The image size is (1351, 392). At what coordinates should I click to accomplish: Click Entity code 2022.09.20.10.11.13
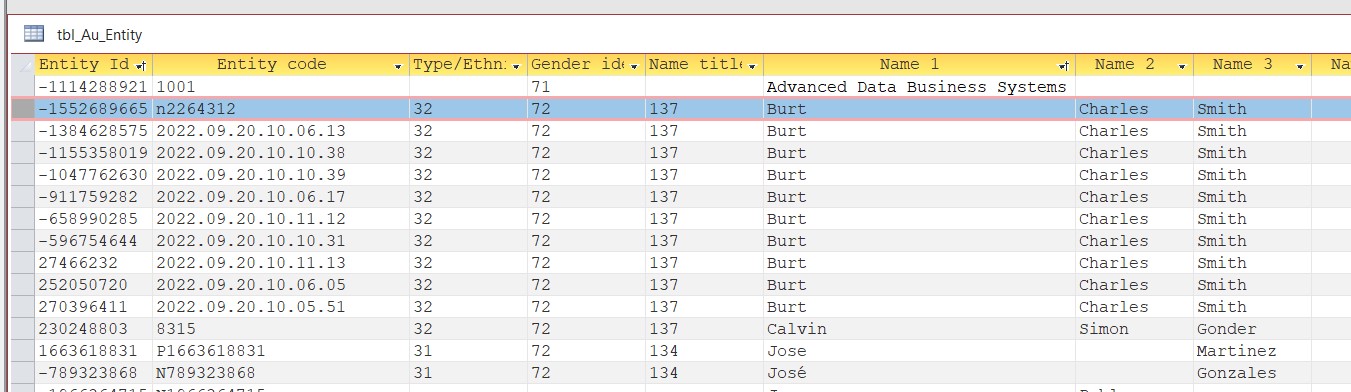(x=281, y=263)
